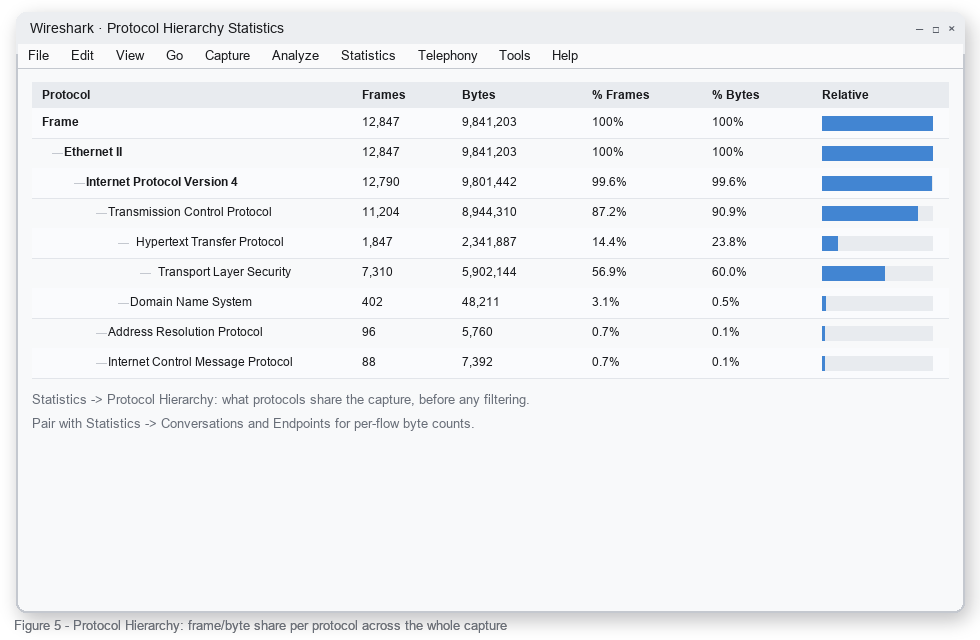Select the Address Resolution Protocol row

[x=490, y=333]
